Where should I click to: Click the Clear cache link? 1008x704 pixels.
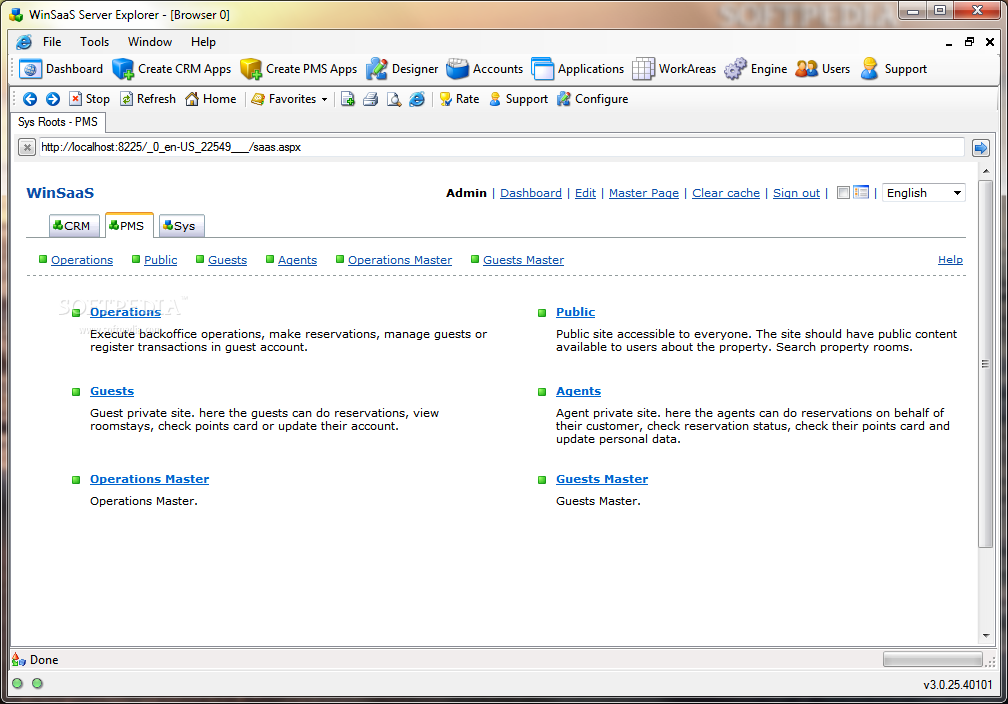coord(726,193)
